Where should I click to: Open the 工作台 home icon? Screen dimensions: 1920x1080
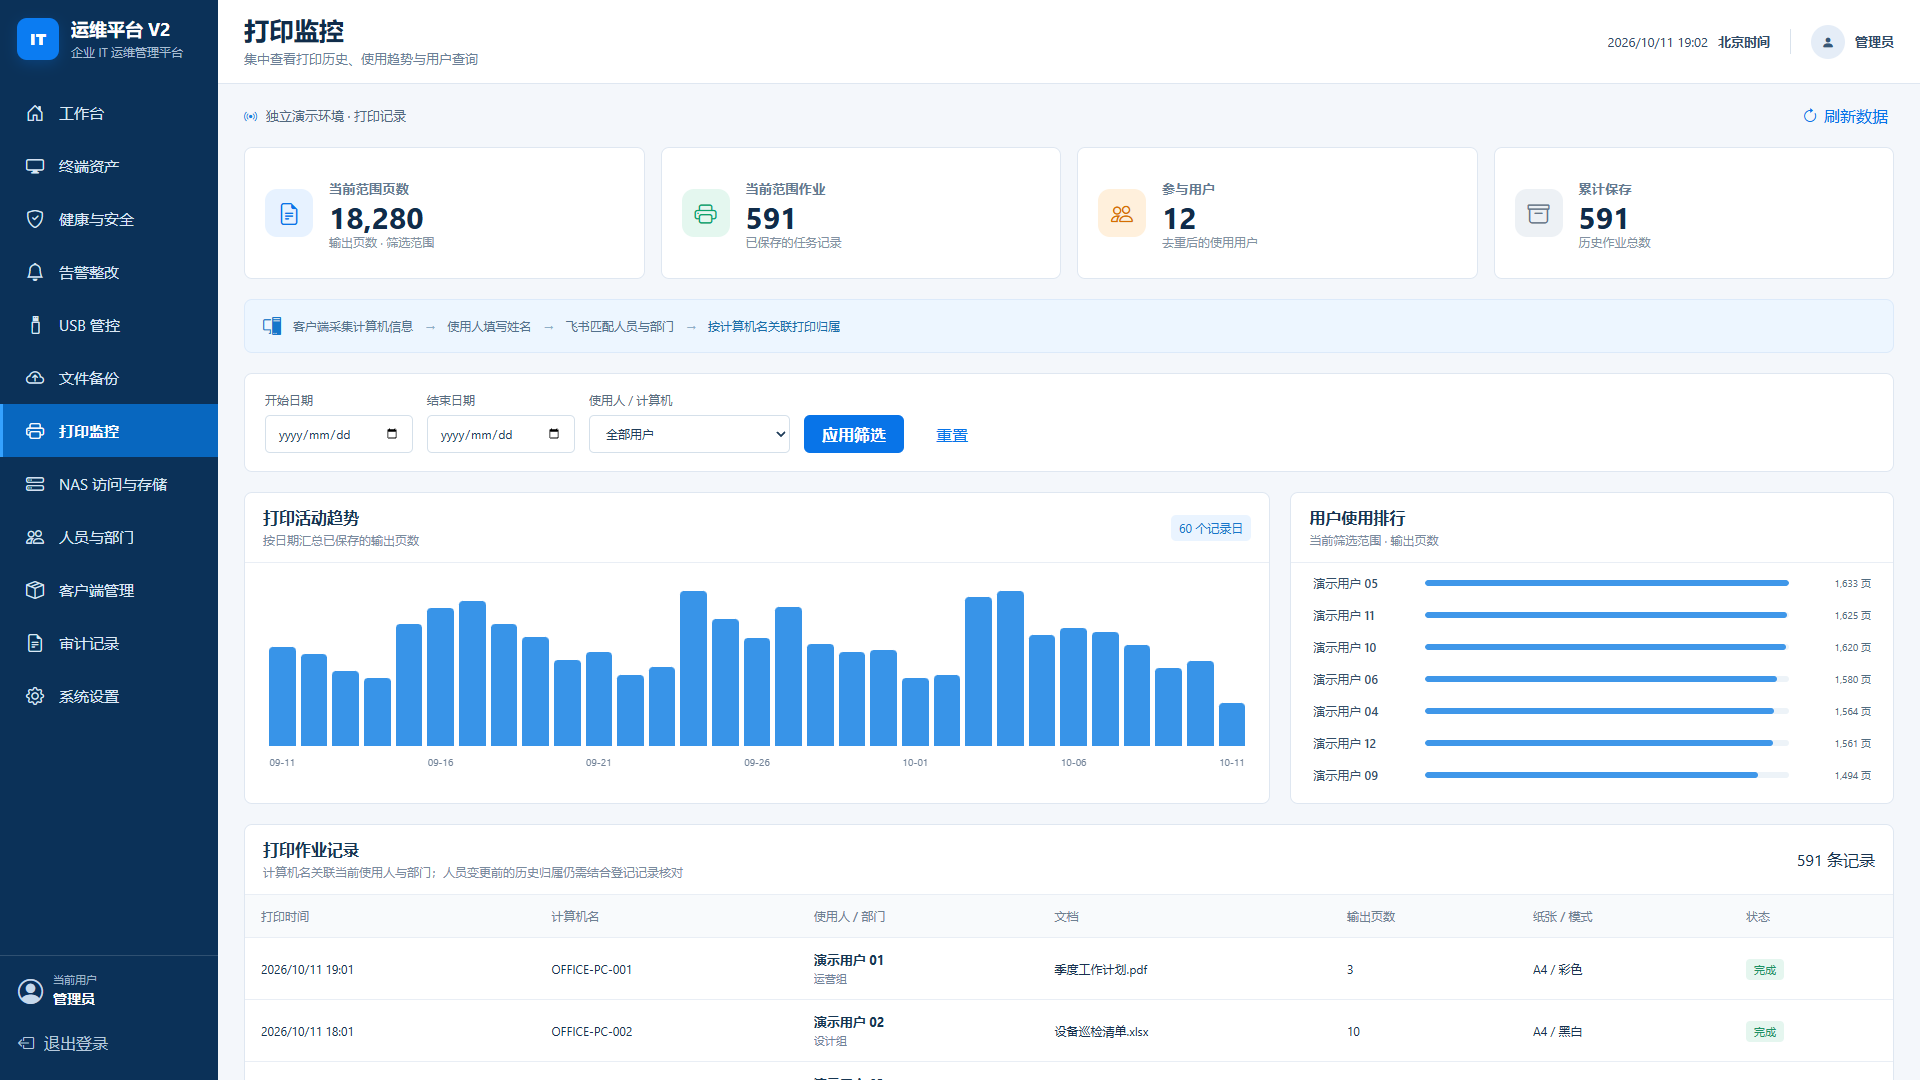tap(35, 113)
